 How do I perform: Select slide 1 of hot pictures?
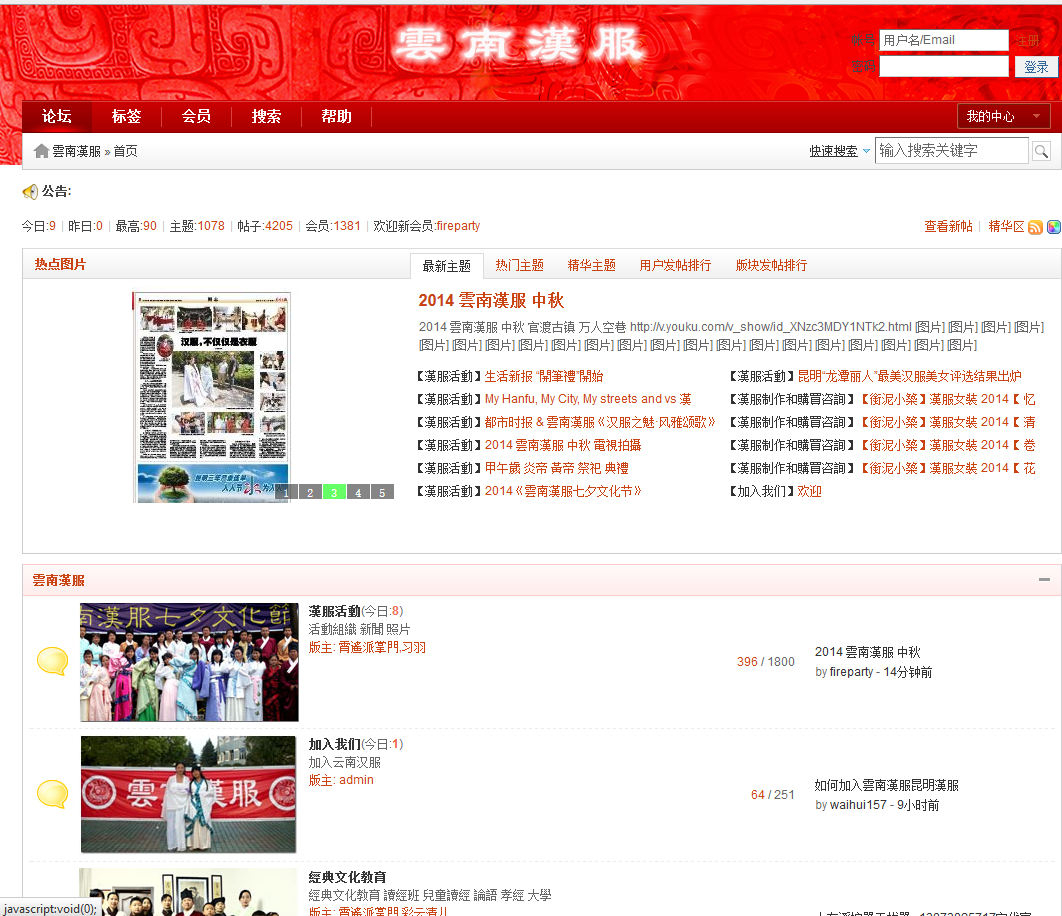(286, 493)
